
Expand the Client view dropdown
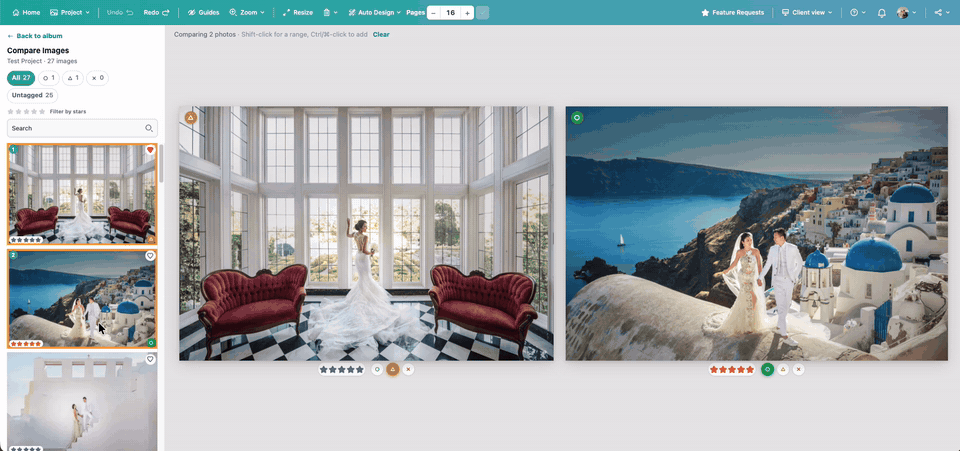807,12
